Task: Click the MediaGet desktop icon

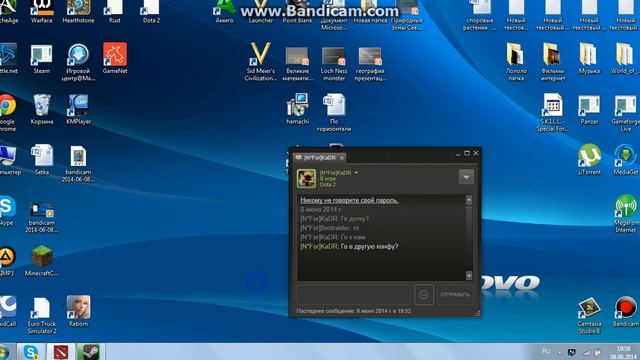Action: tap(626, 160)
